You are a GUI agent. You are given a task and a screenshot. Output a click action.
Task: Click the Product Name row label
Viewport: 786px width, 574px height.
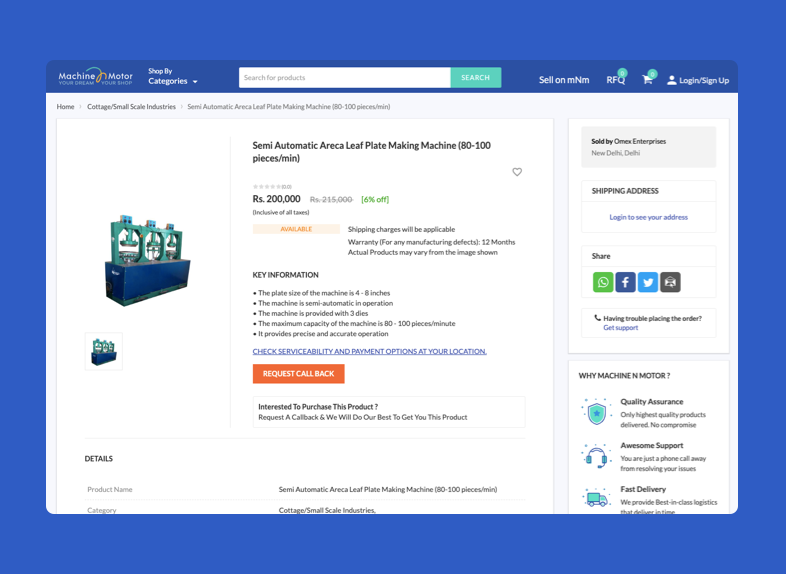pyautogui.click(x=110, y=489)
